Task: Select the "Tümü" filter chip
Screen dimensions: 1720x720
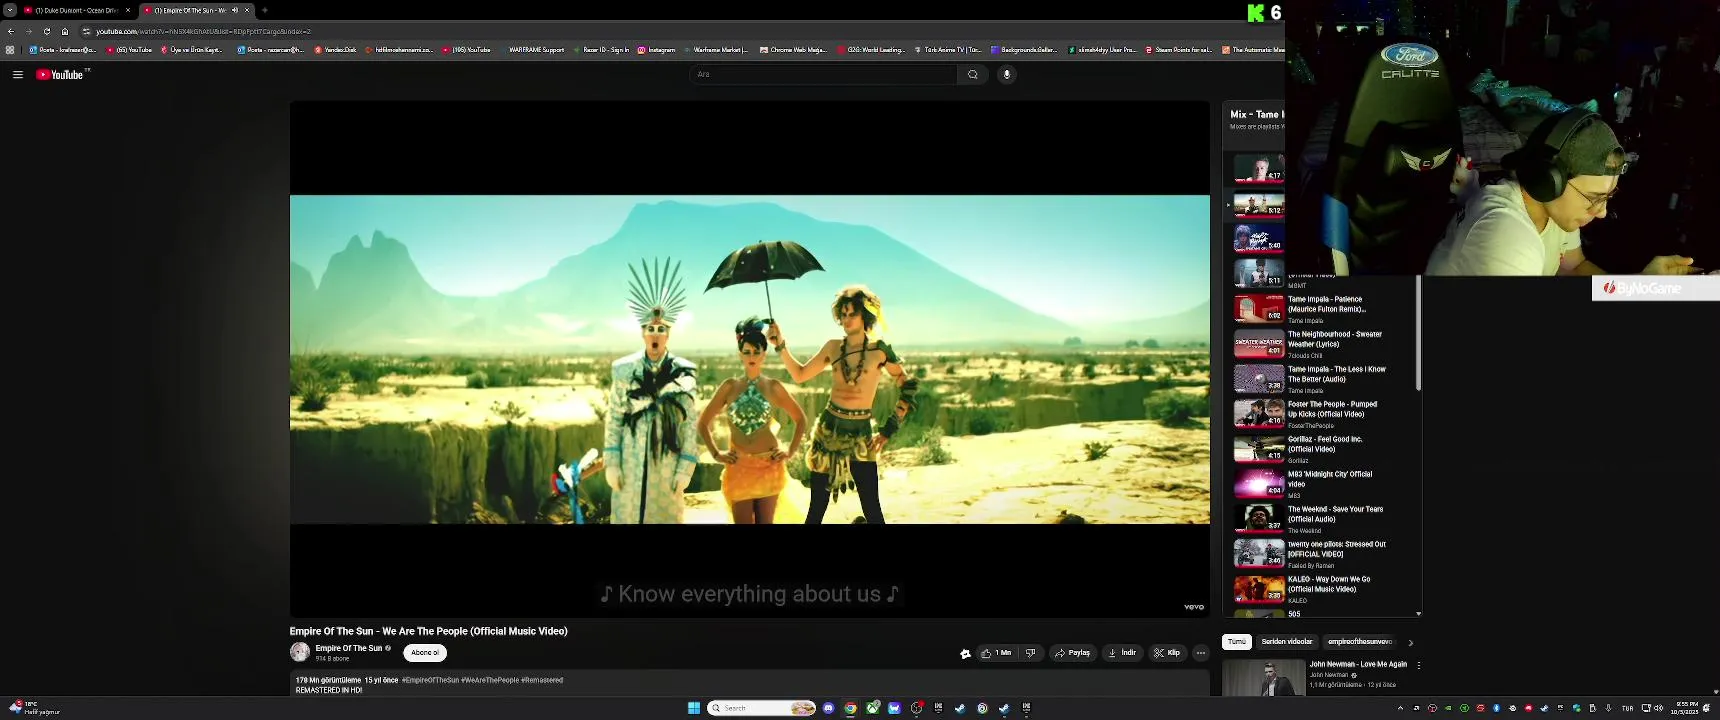Action: (x=1237, y=642)
